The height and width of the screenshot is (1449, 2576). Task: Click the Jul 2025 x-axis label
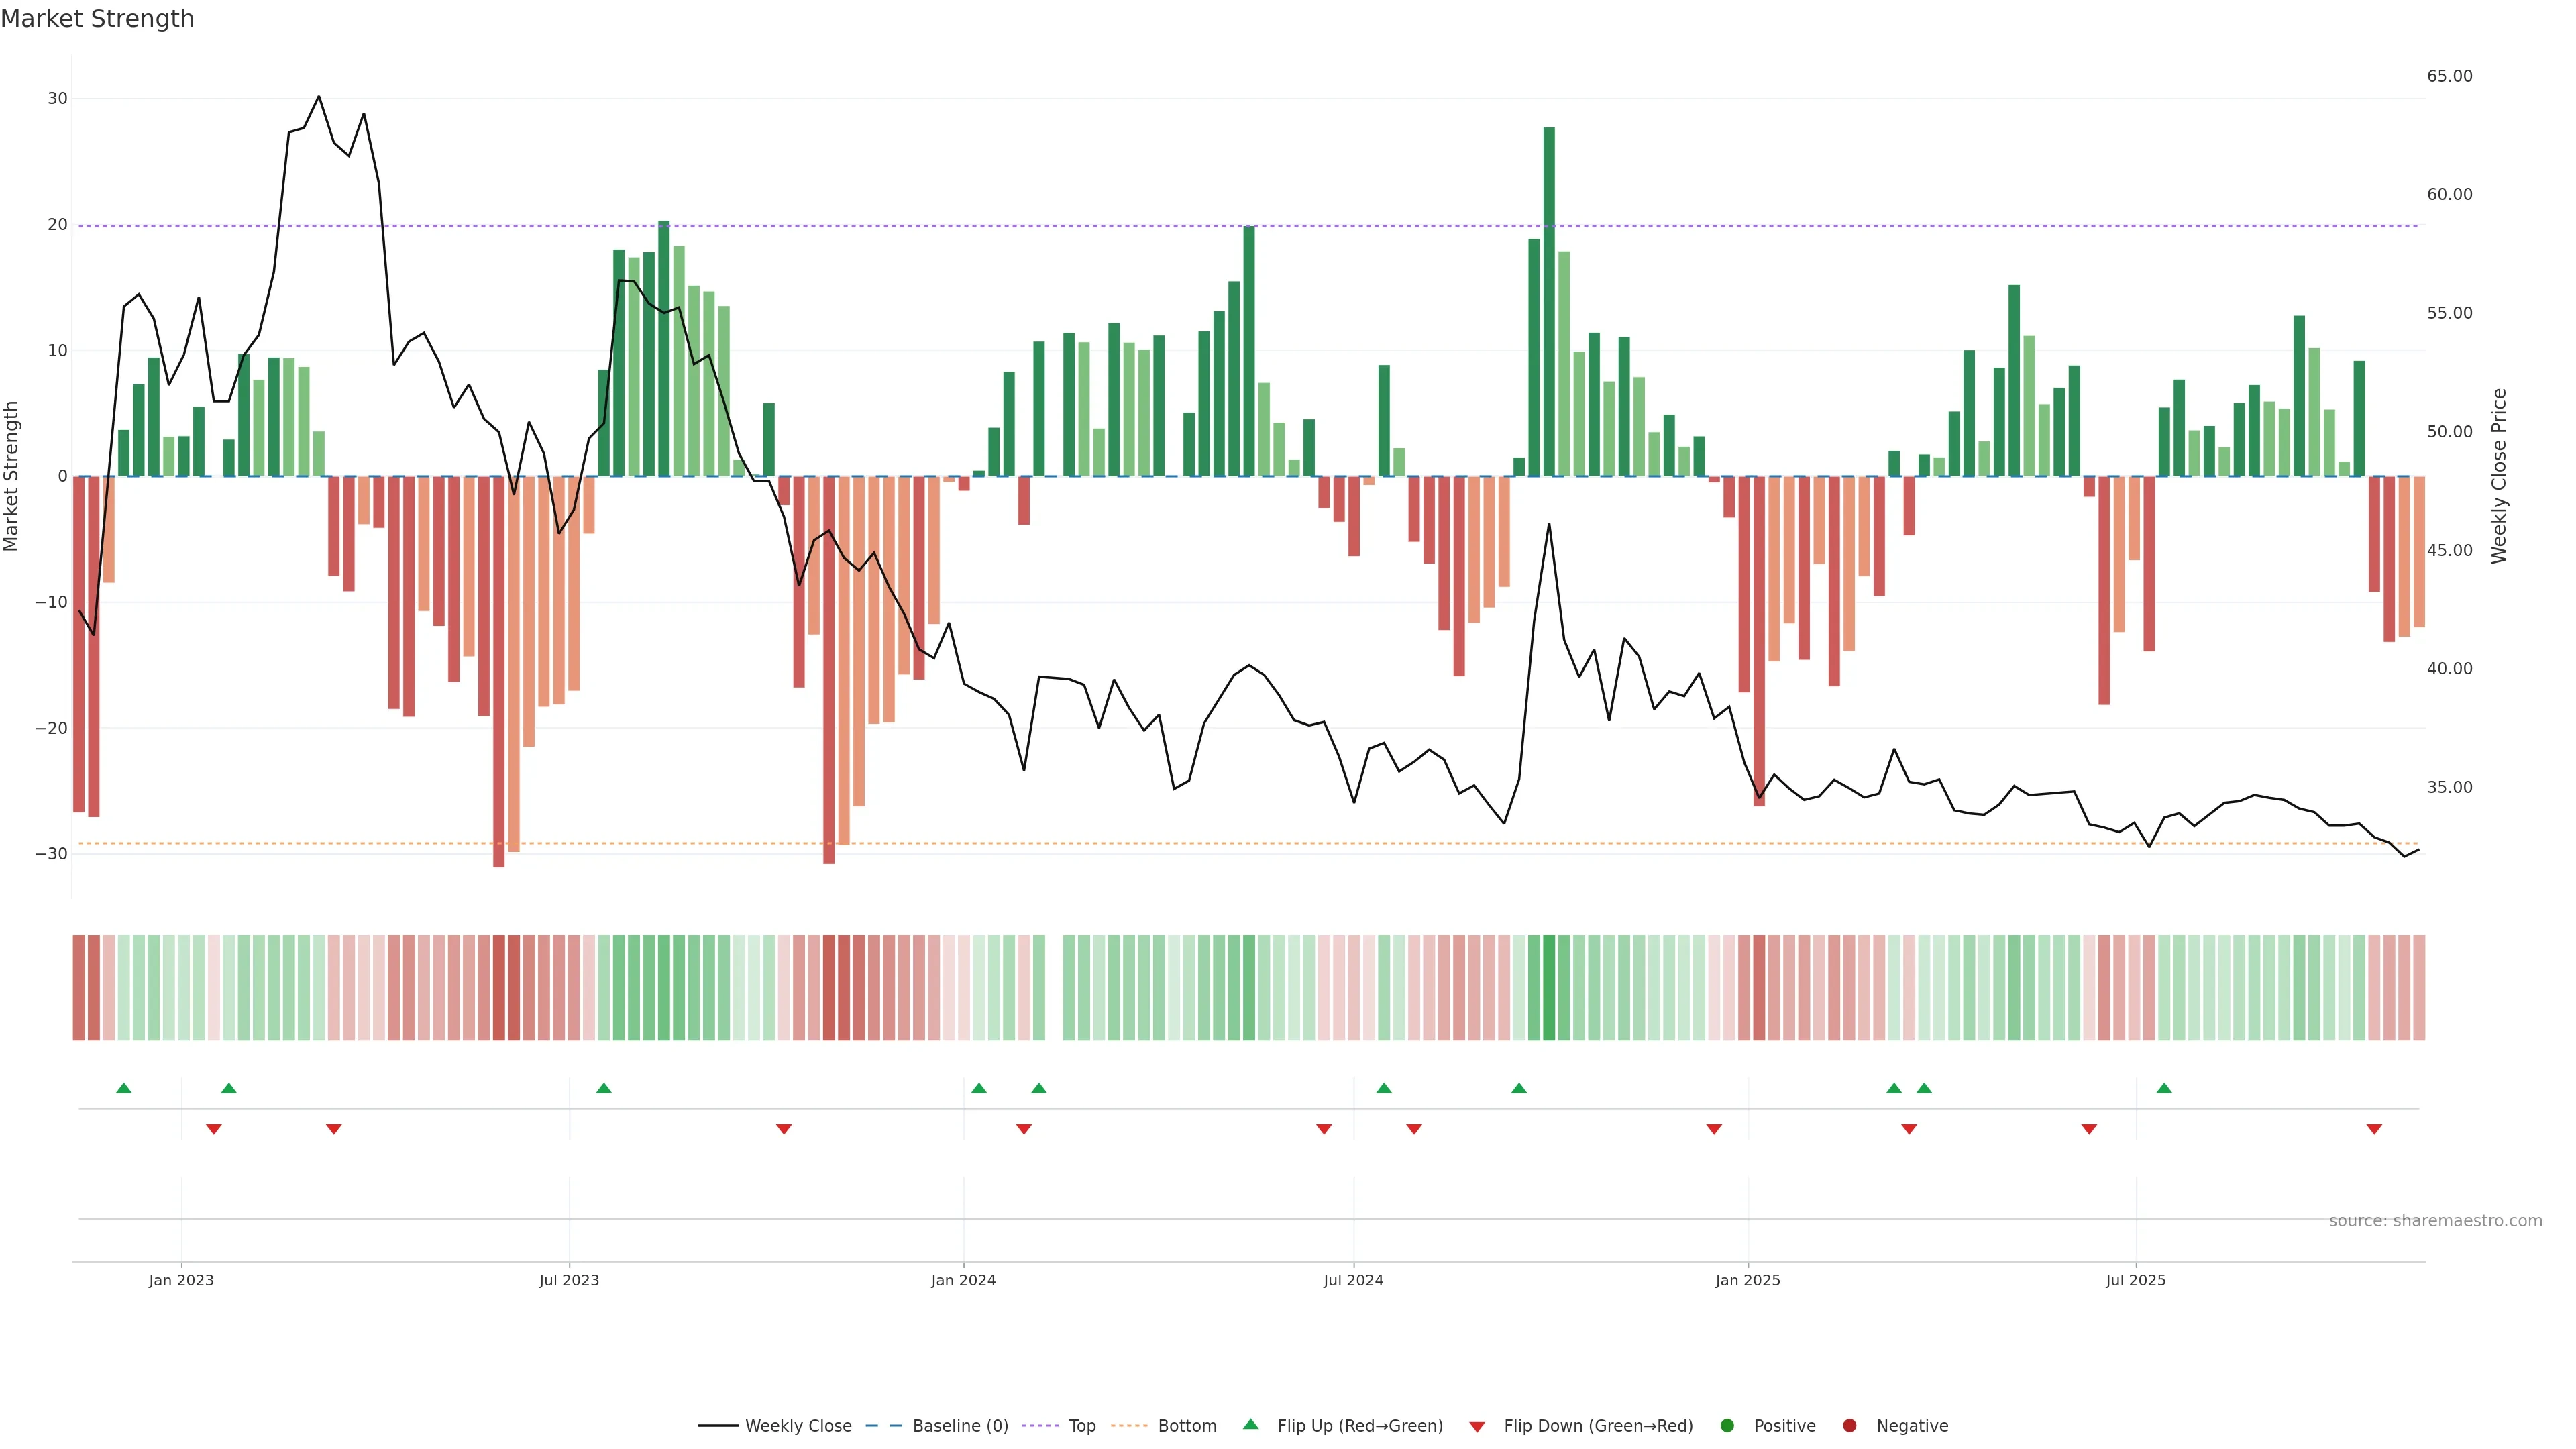coord(2135,1280)
